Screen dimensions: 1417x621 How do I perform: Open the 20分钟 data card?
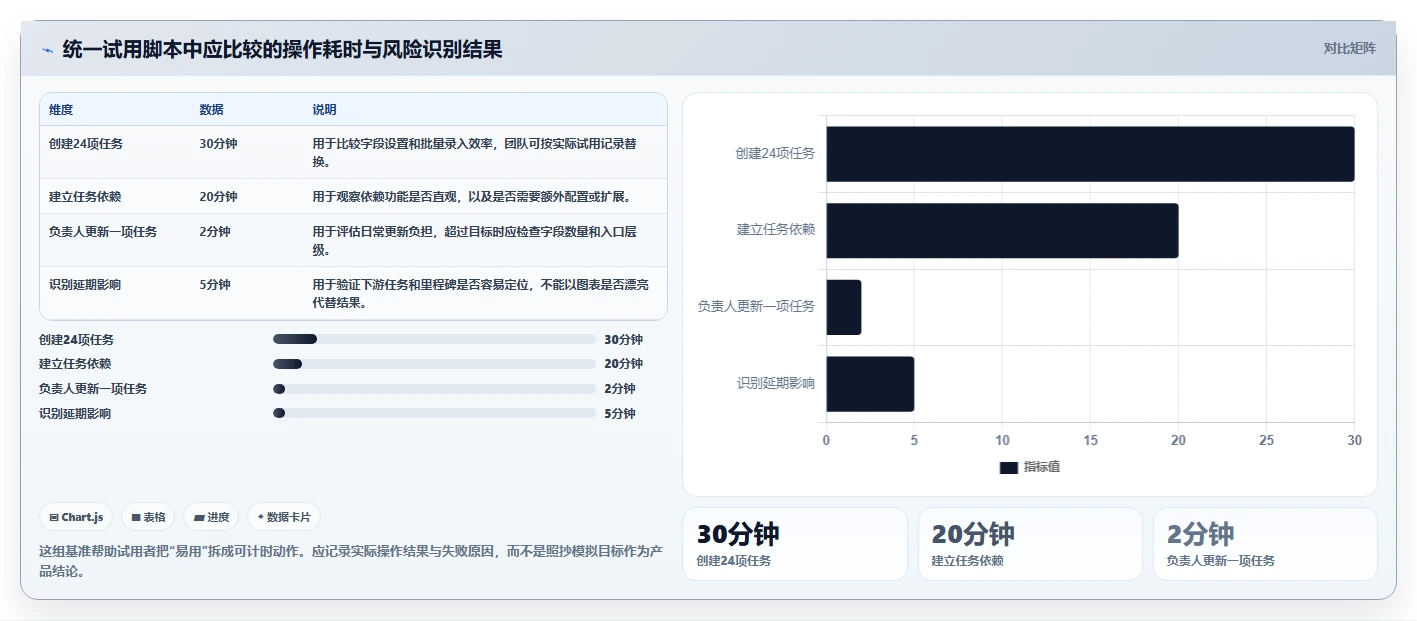pyautogui.click(x=1030, y=544)
